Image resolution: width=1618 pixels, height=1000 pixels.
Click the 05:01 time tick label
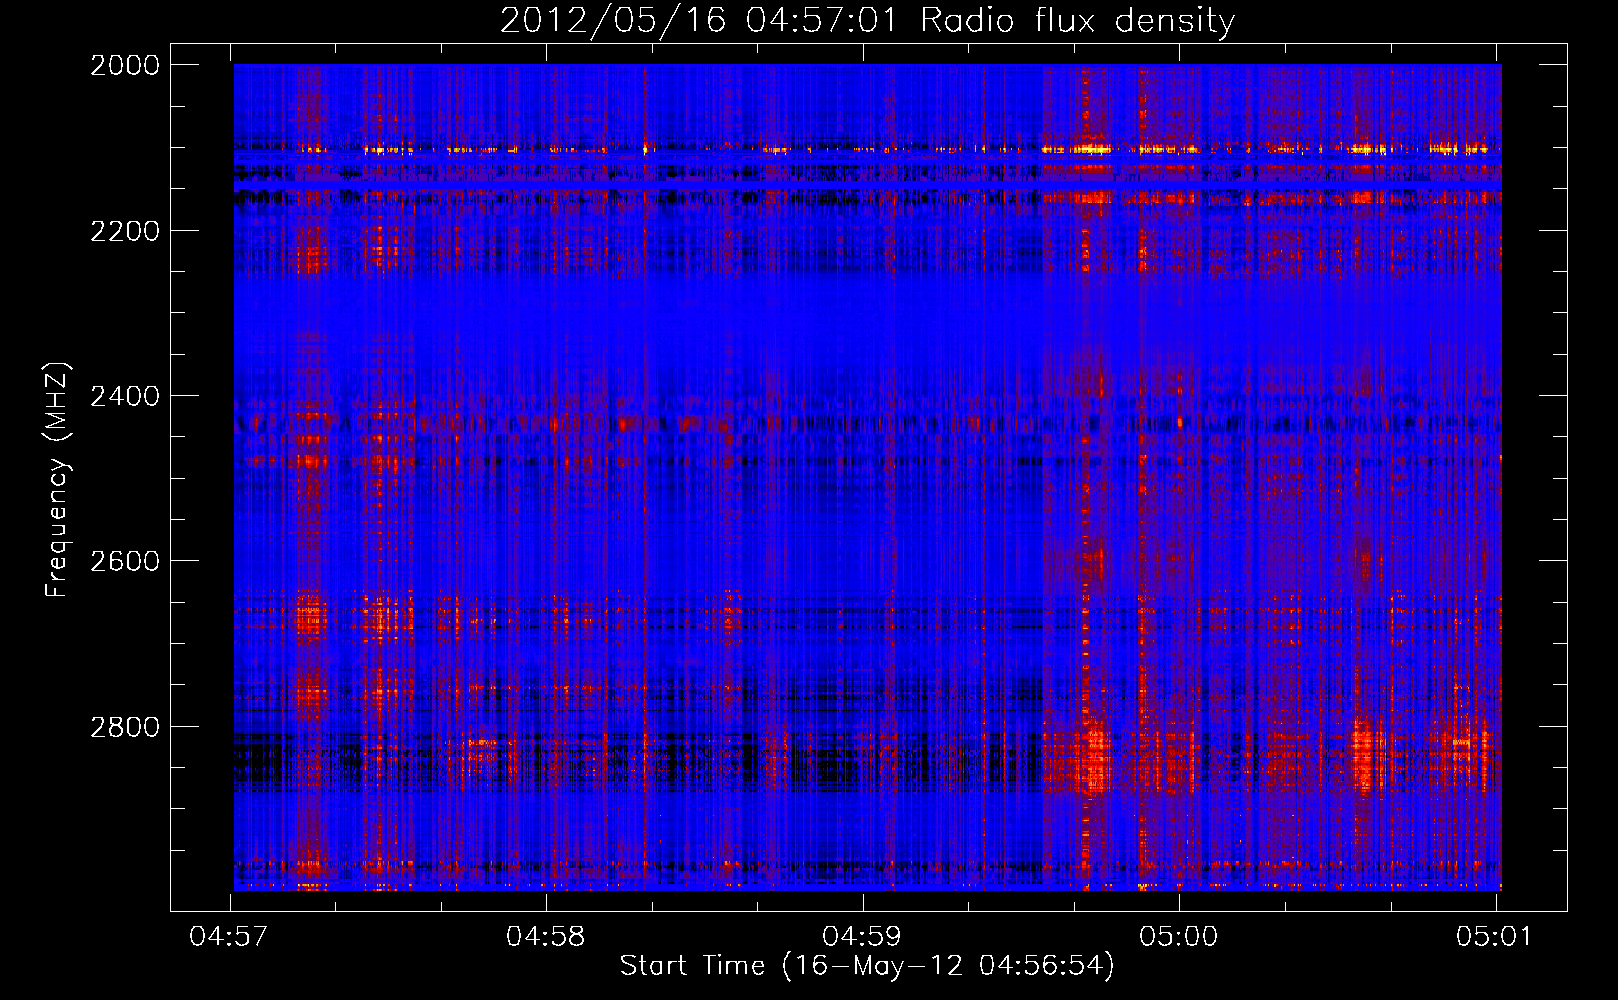coord(1494,936)
